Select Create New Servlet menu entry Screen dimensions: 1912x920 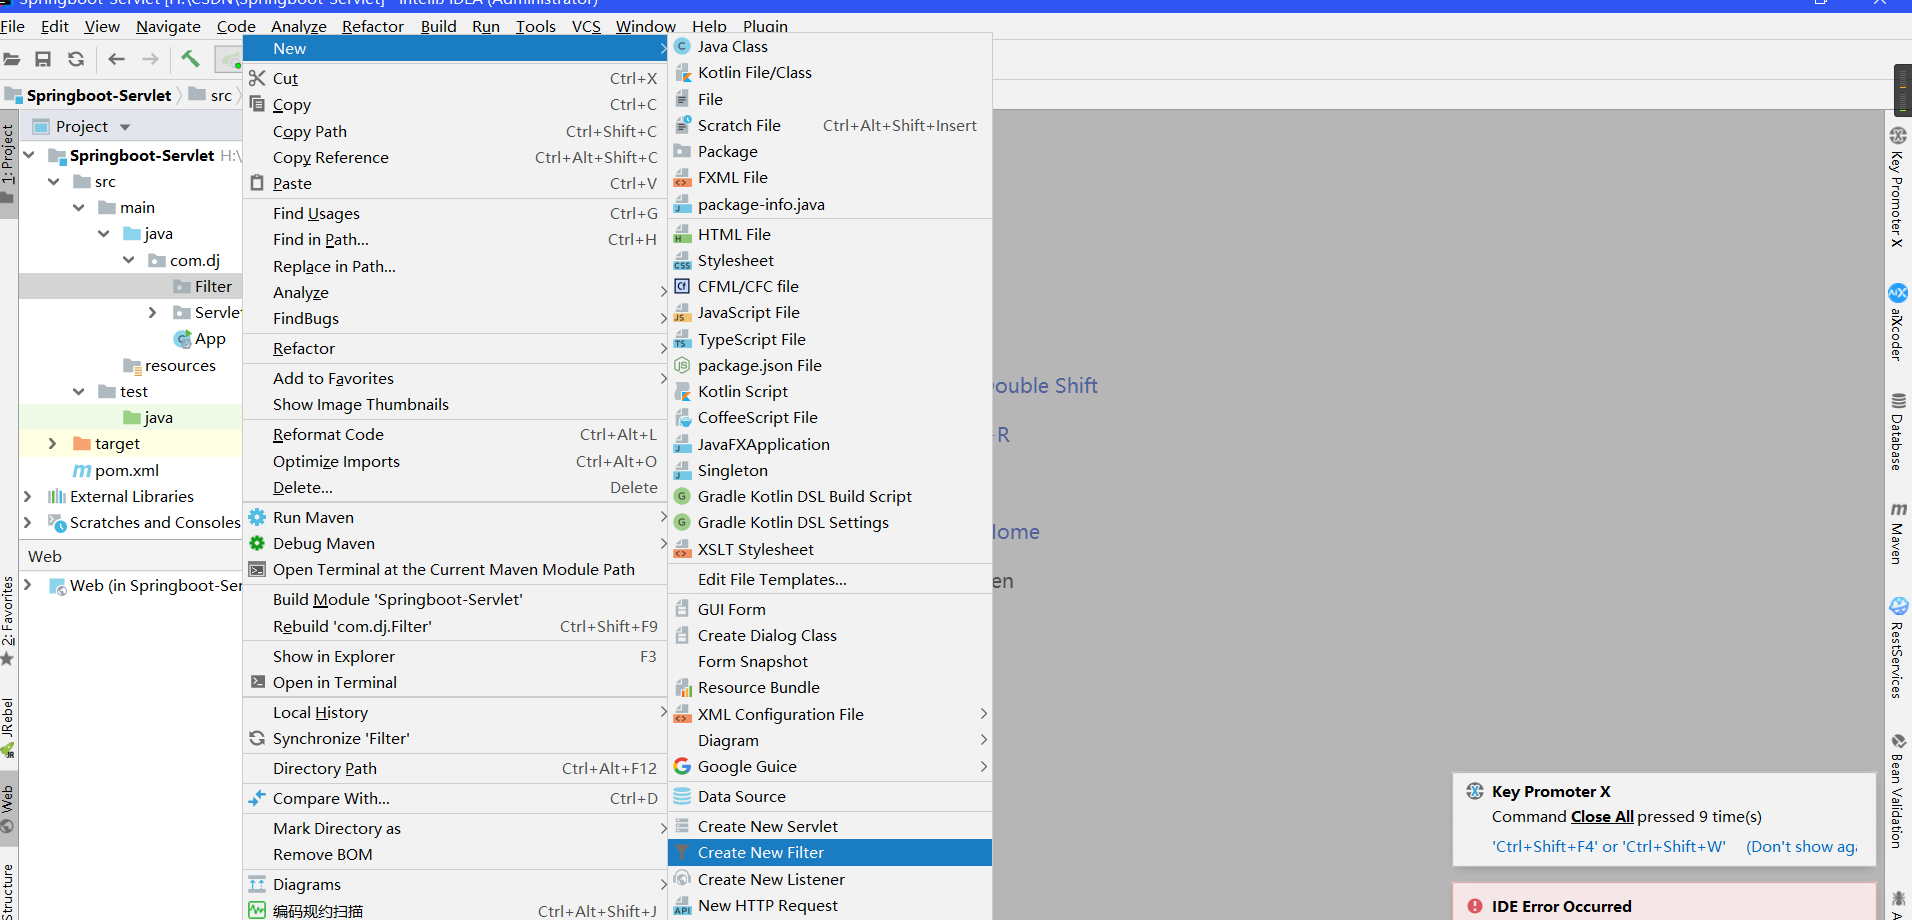(x=830, y=826)
